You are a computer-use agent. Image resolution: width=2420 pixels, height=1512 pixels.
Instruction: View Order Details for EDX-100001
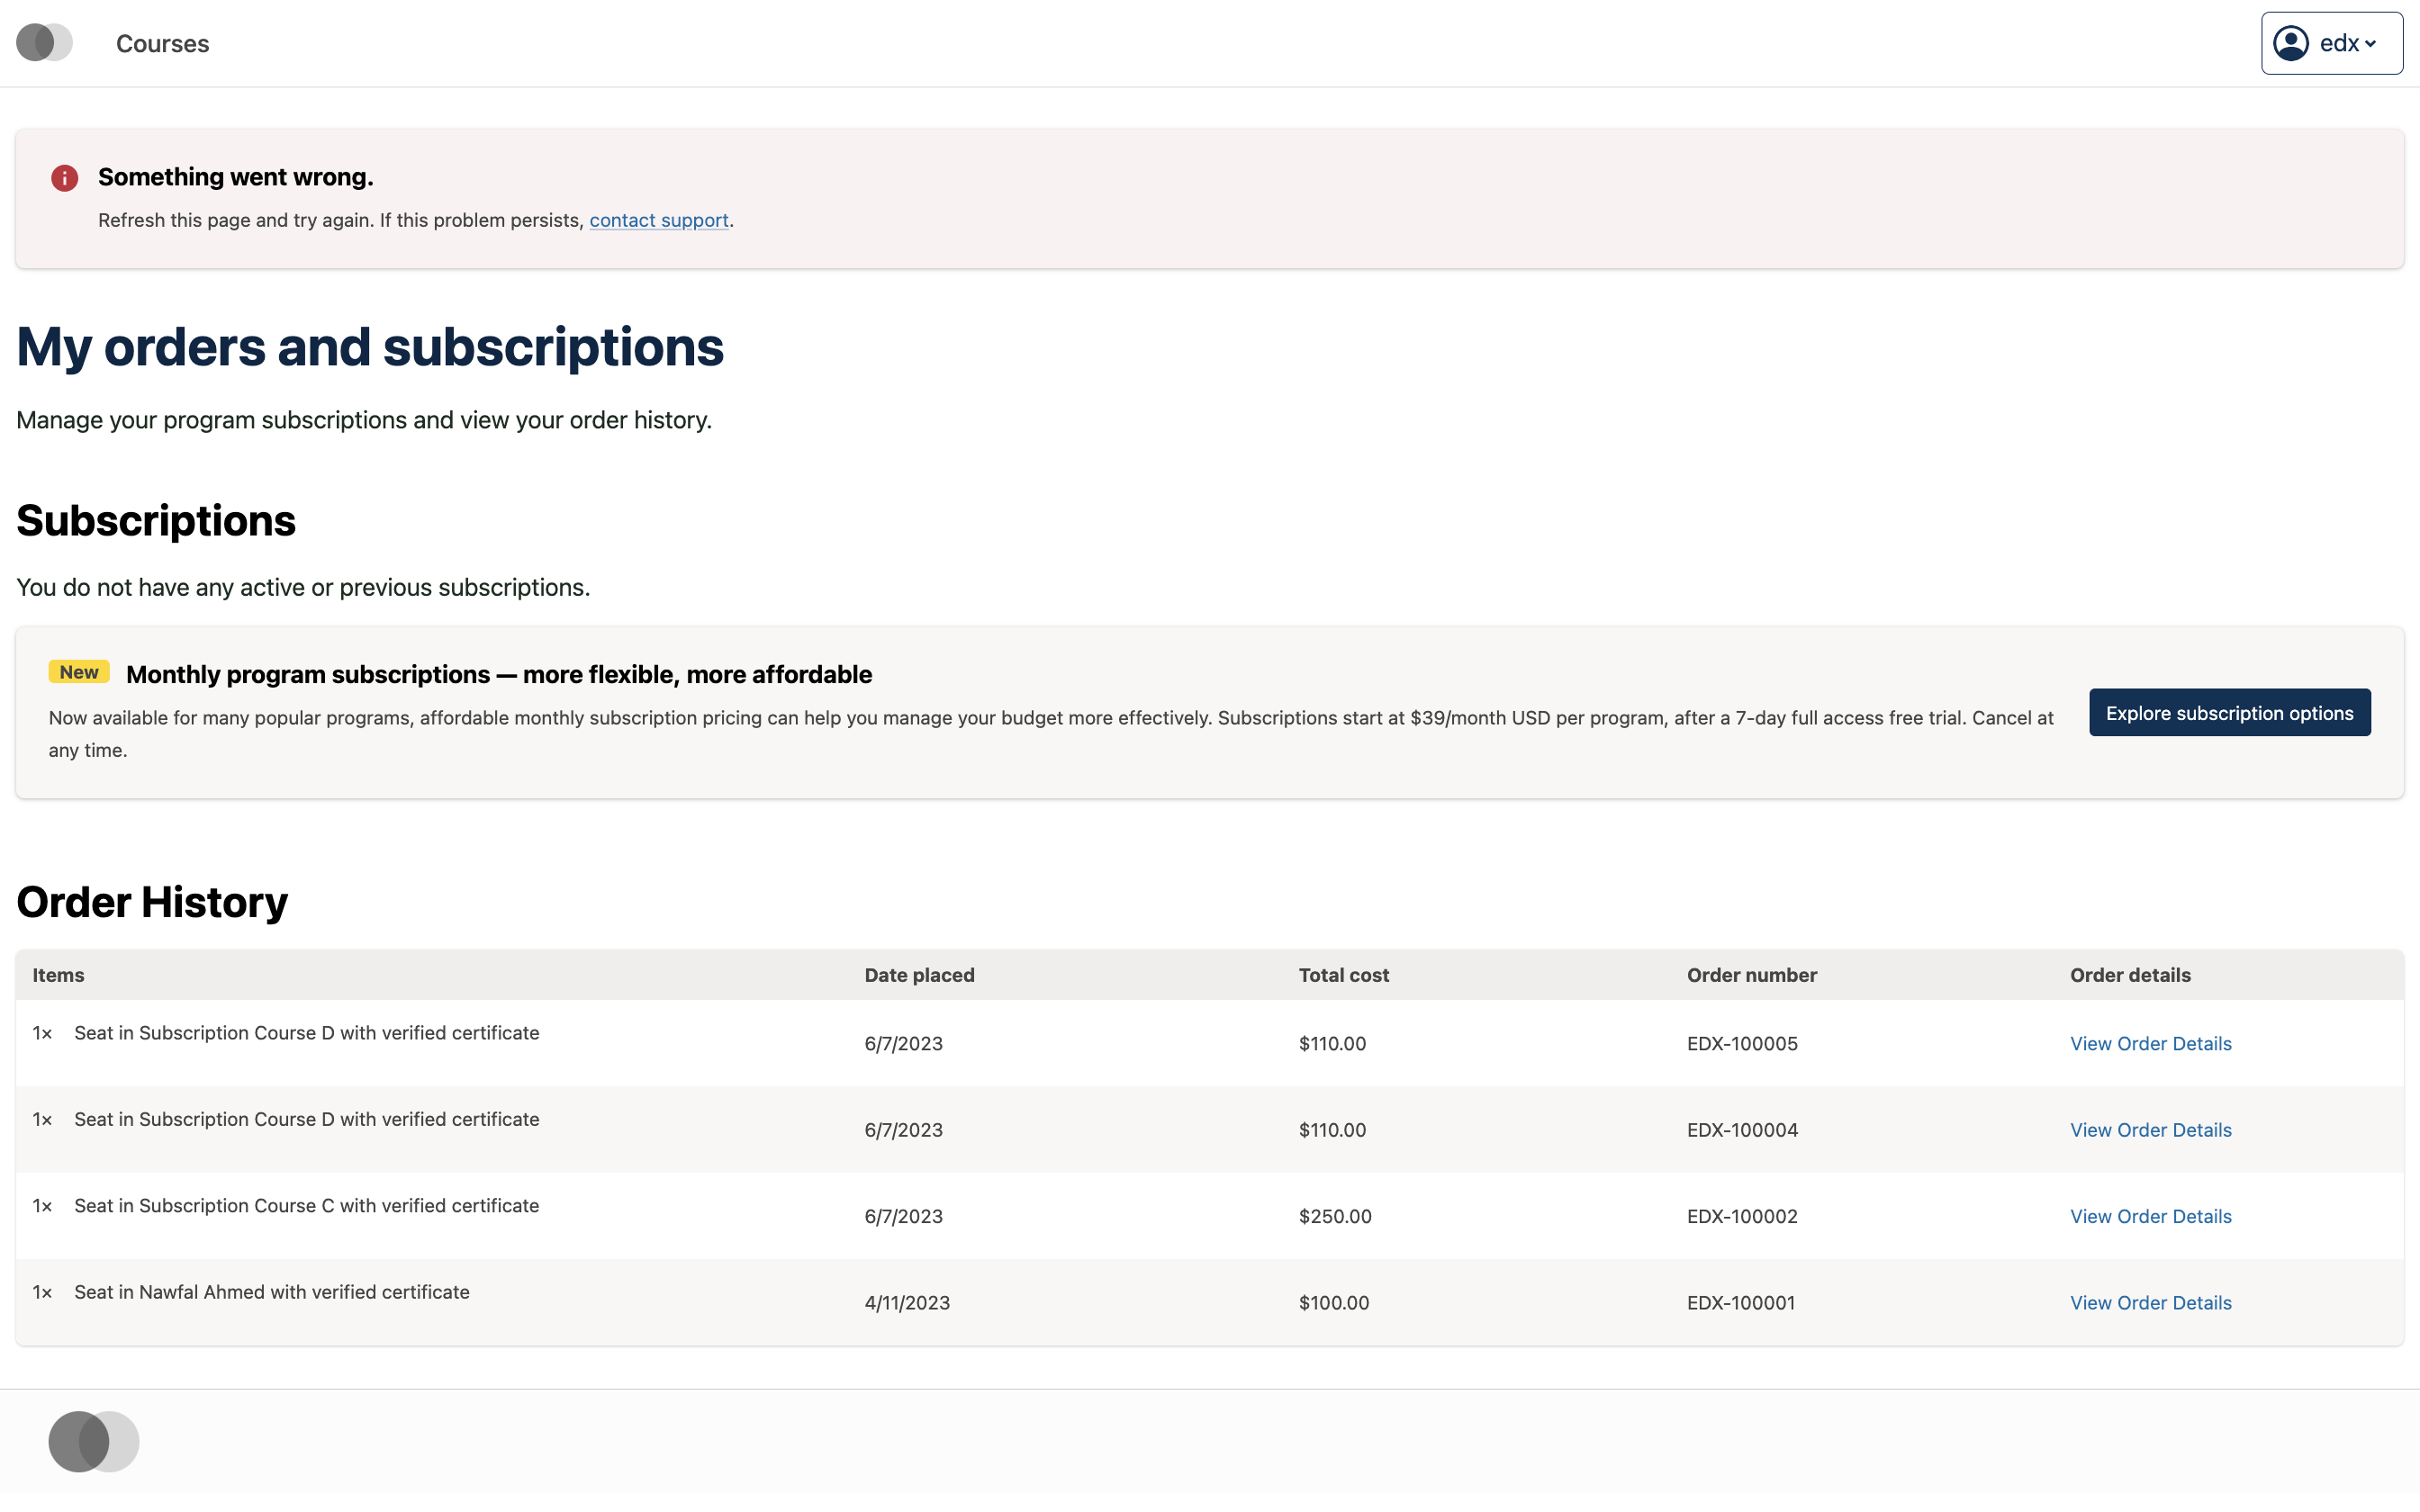[x=2150, y=1303]
